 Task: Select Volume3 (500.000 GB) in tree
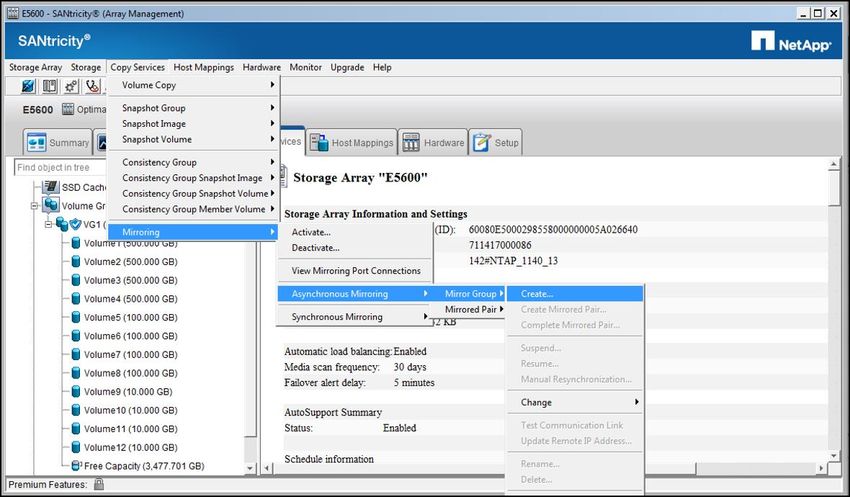pyautogui.click(x=130, y=280)
